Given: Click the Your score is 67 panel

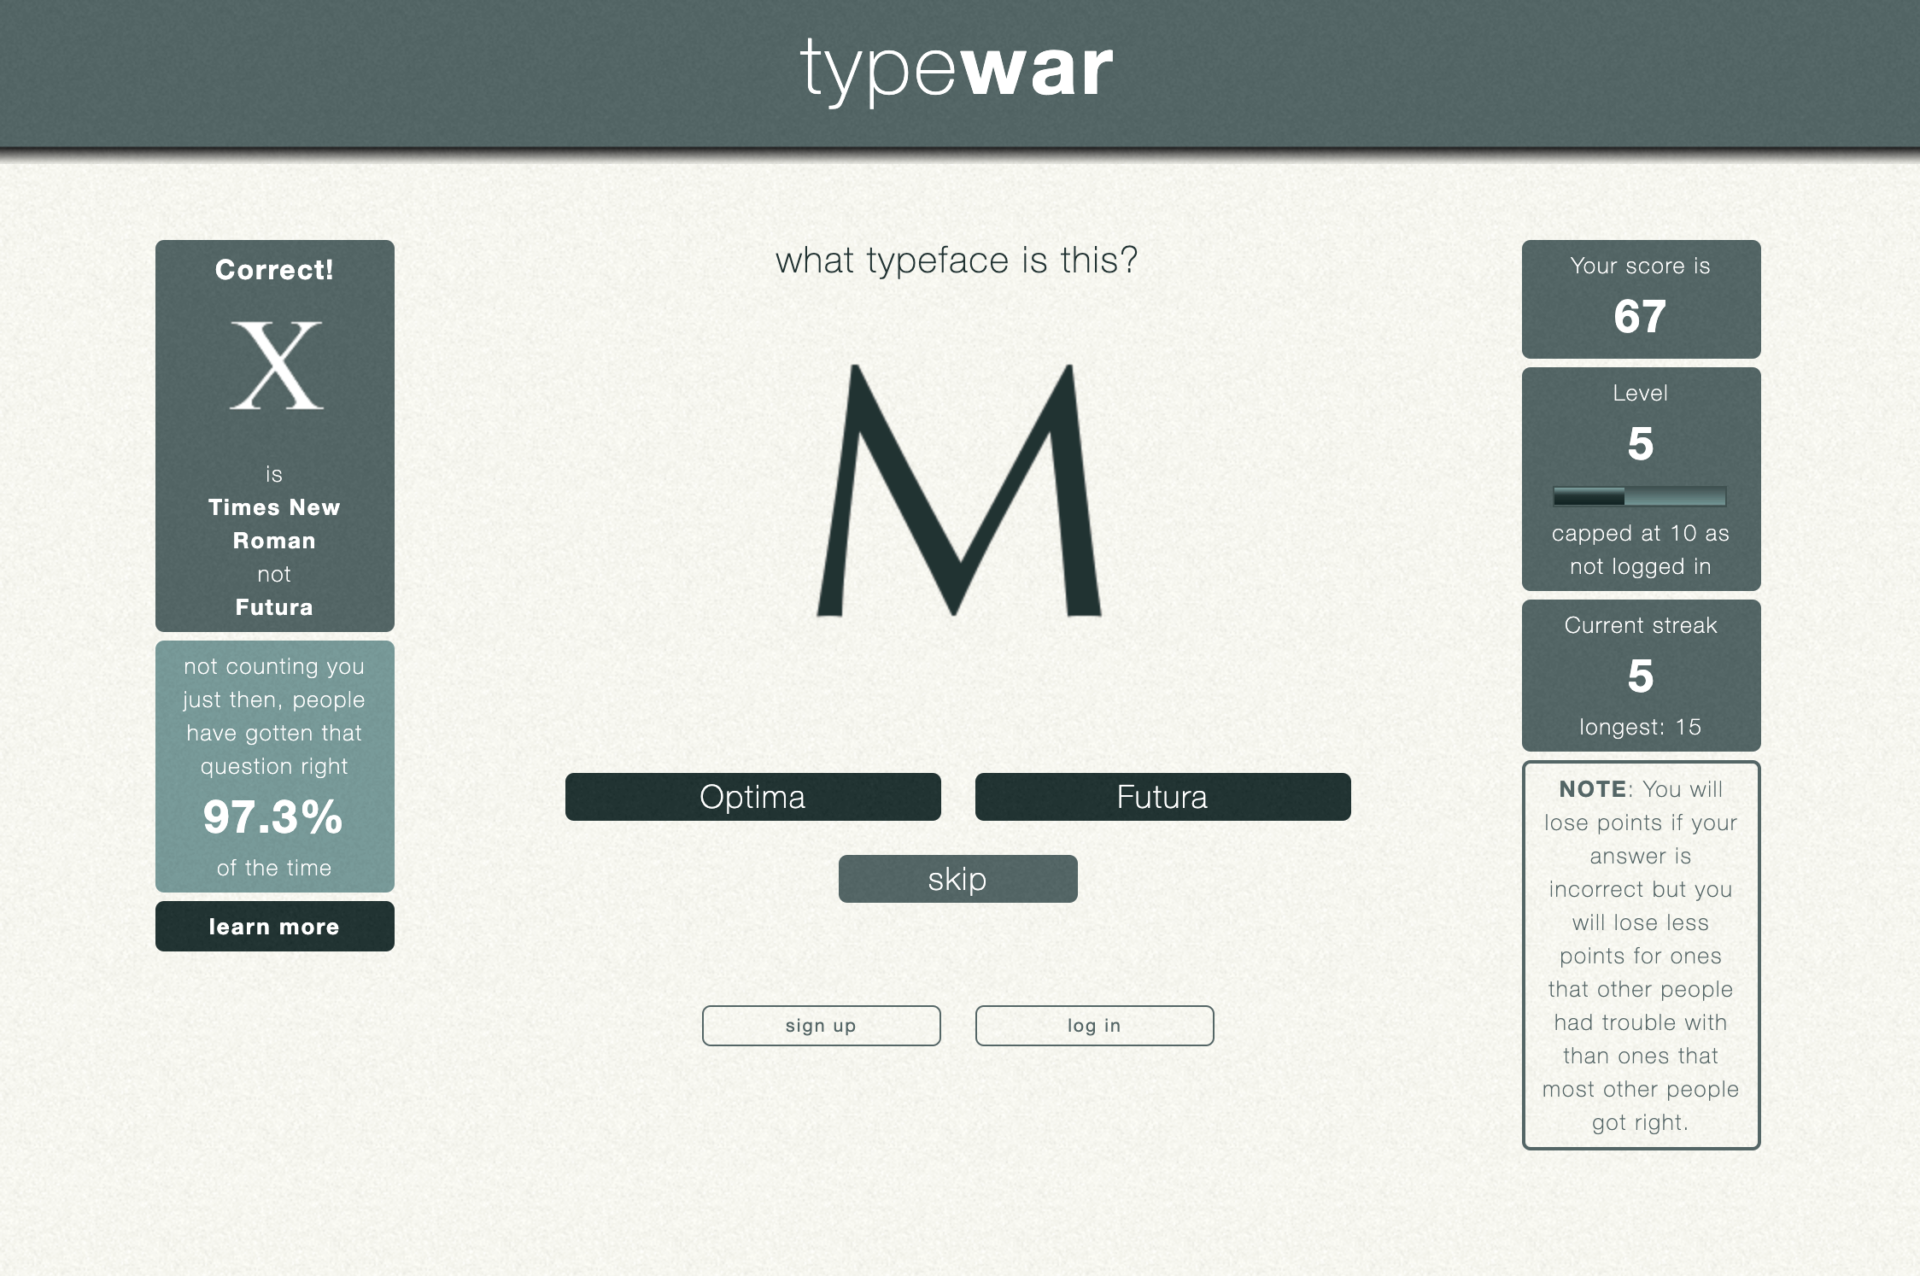Looking at the screenshot, I should 1640,298.
